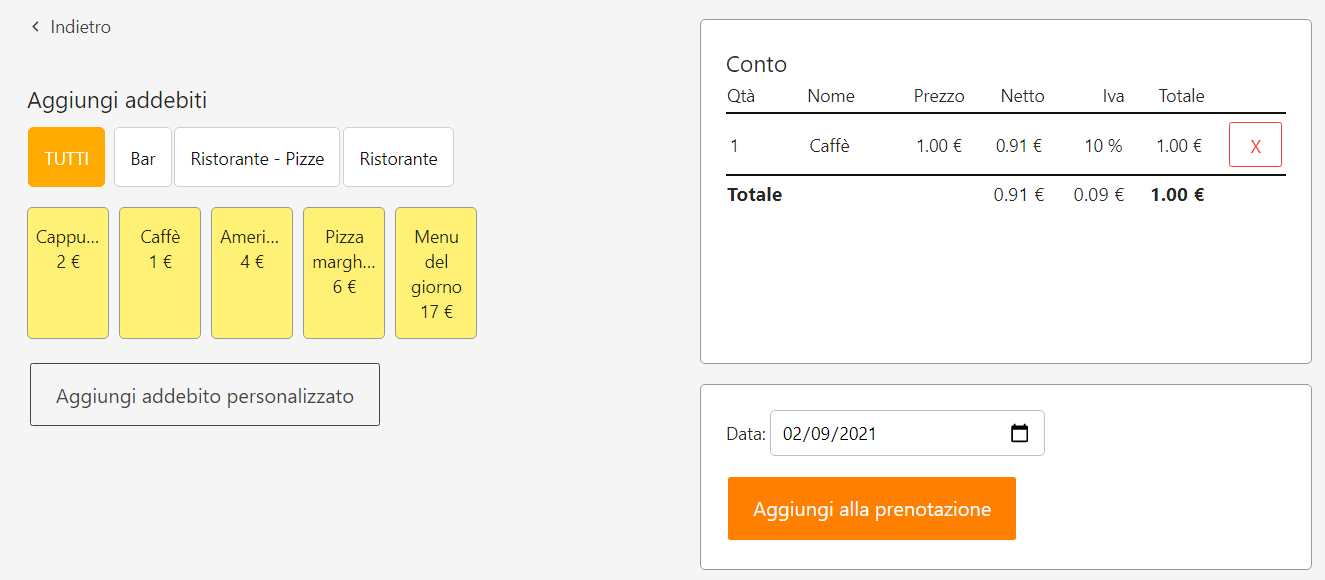Click the back chevron arrow icon
The image size is (1325, 580).
[x=35, y=27]
